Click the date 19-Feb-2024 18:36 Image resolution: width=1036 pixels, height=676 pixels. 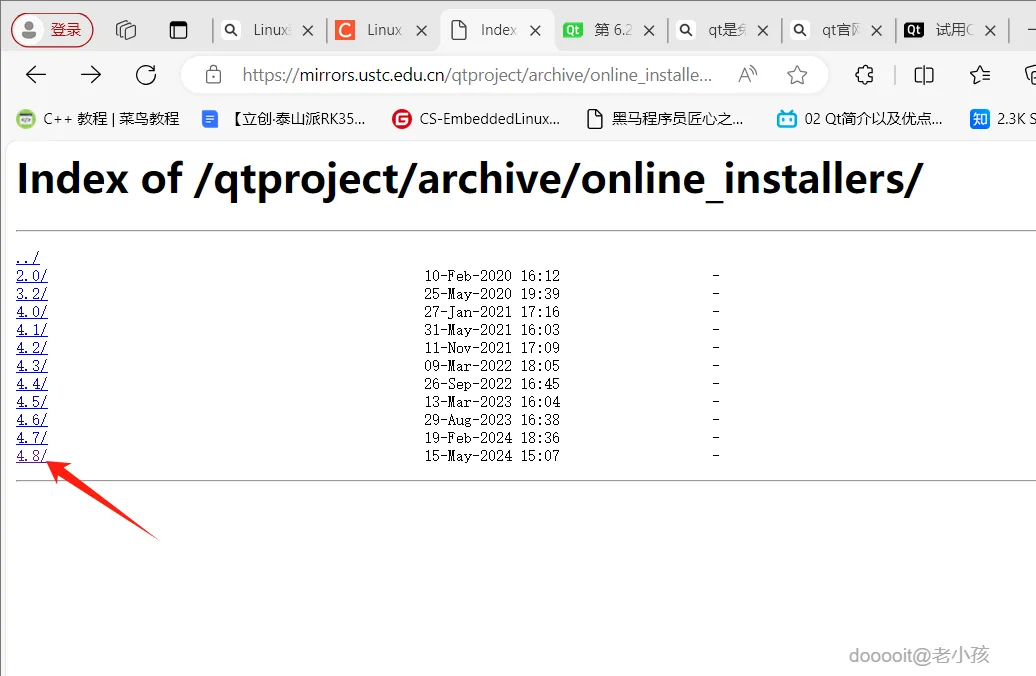coord(492,437)
